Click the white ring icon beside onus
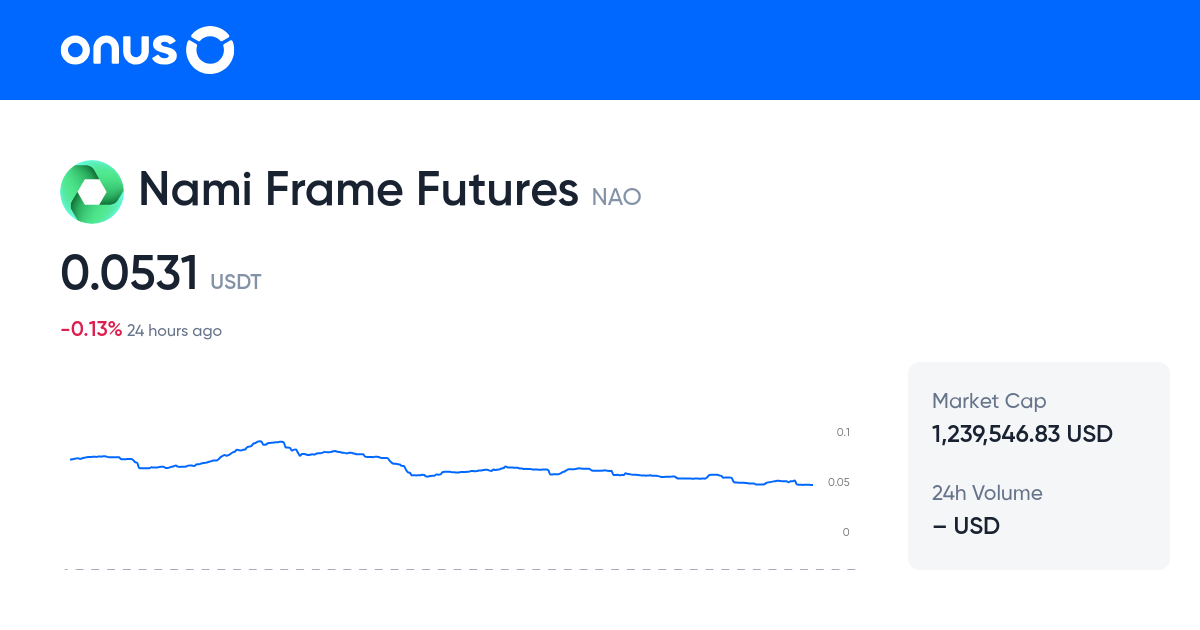1200x630 pixels. [211, 50]
